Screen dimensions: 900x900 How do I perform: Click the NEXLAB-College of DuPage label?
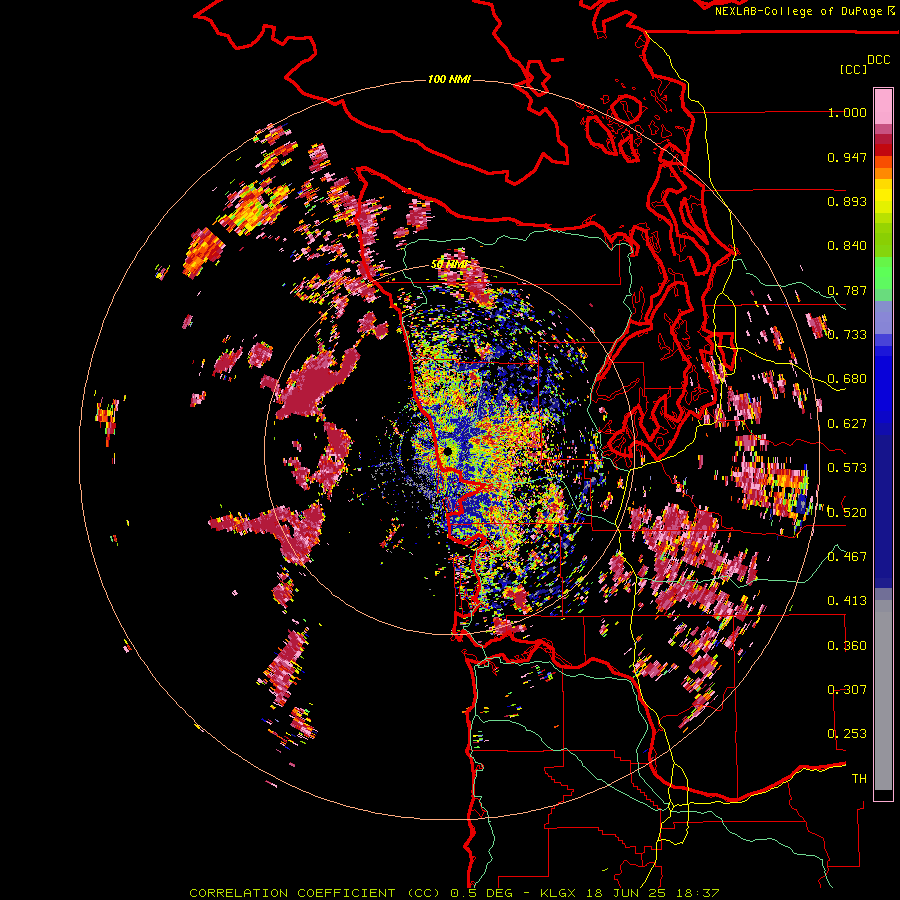coord(801,11)
